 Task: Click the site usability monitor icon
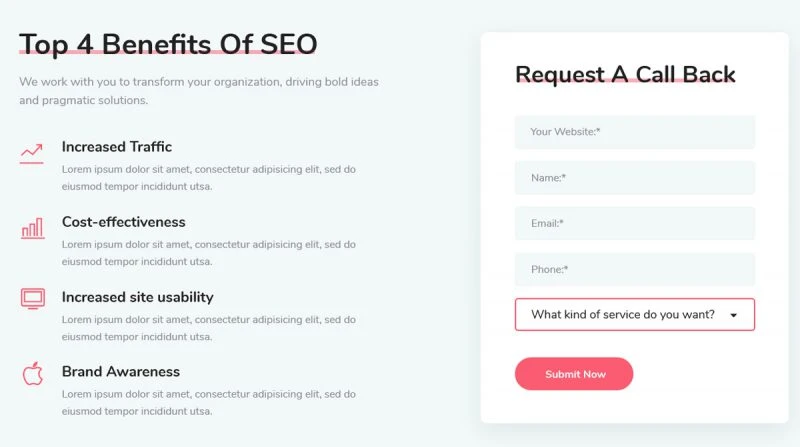pyautogui.click(x=32, y=298)
